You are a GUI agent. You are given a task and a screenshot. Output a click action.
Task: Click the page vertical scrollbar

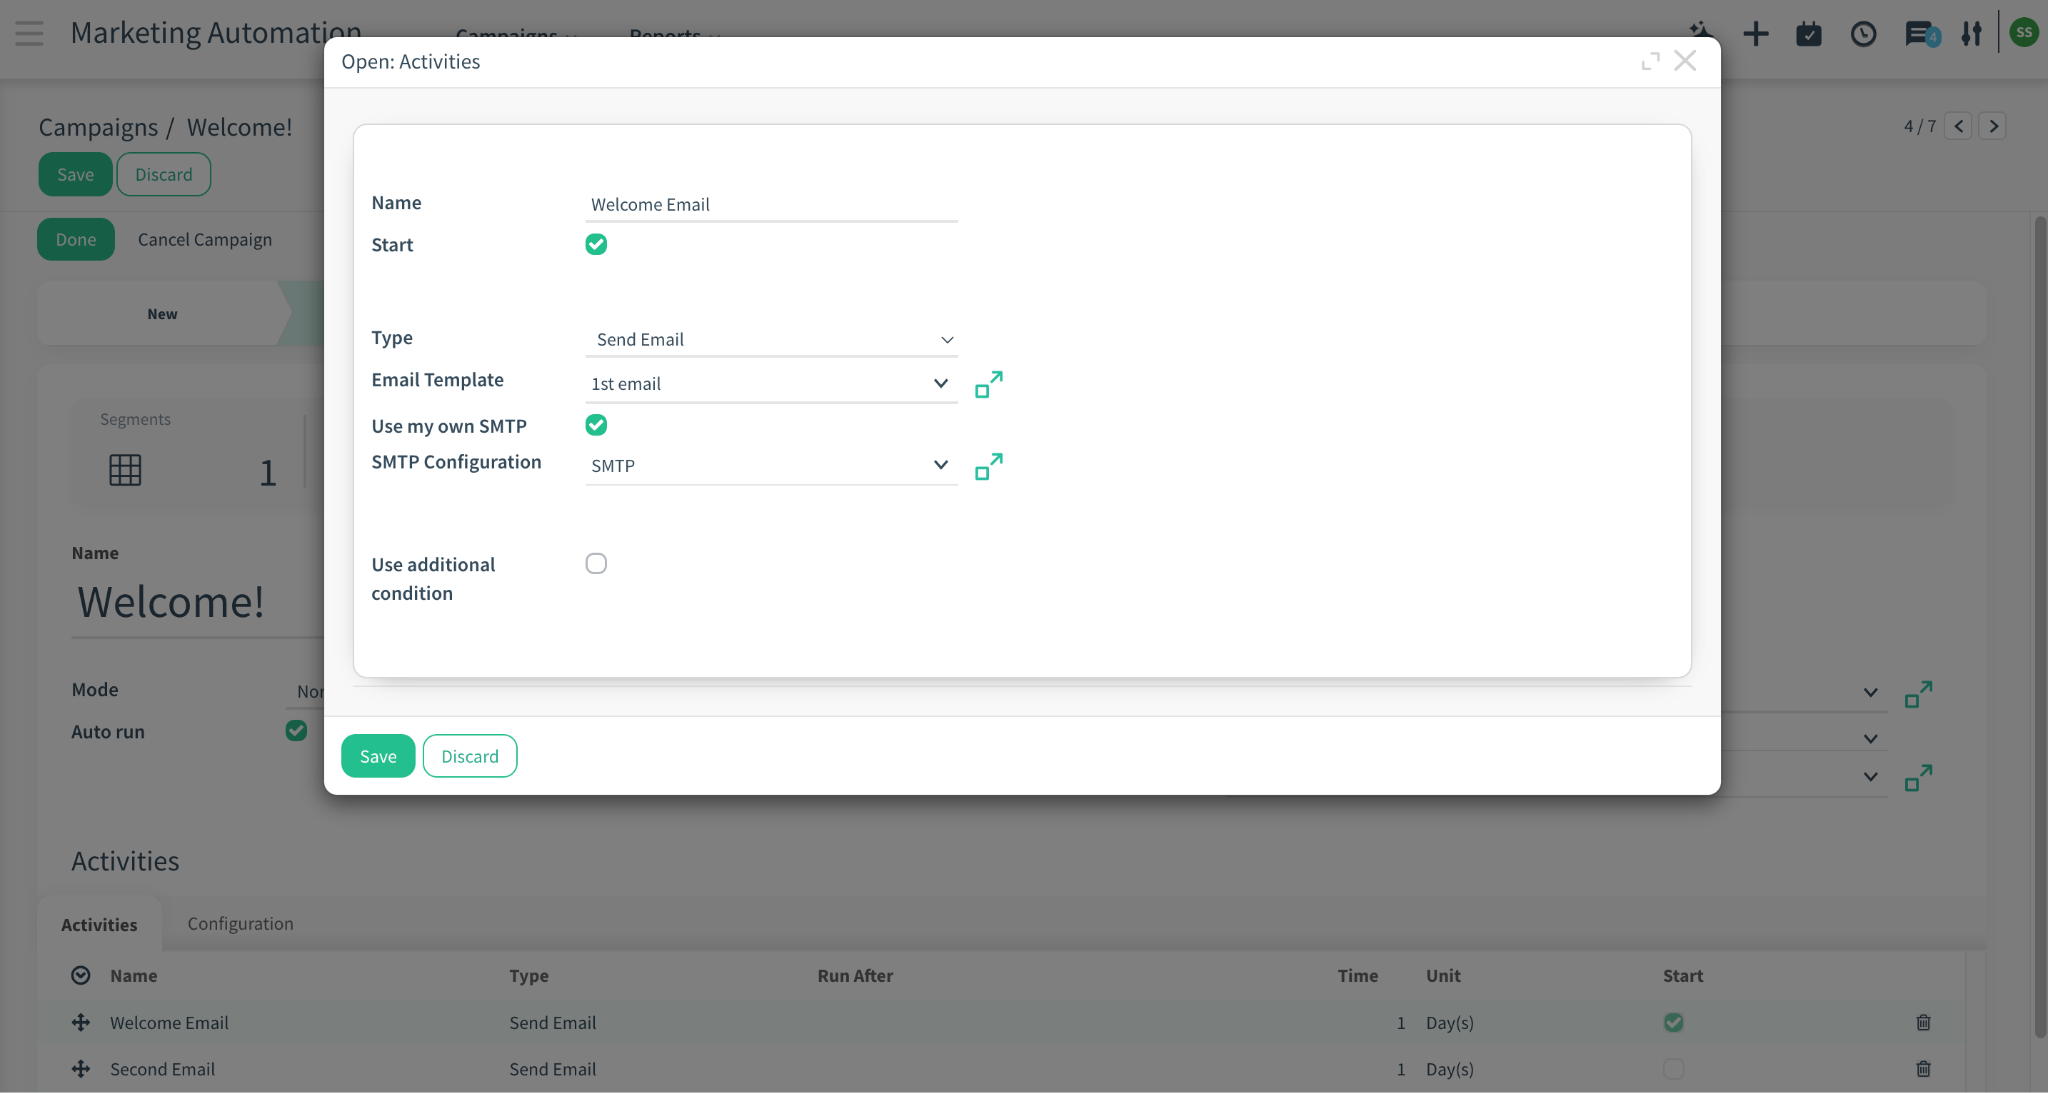coord(2040,625)
